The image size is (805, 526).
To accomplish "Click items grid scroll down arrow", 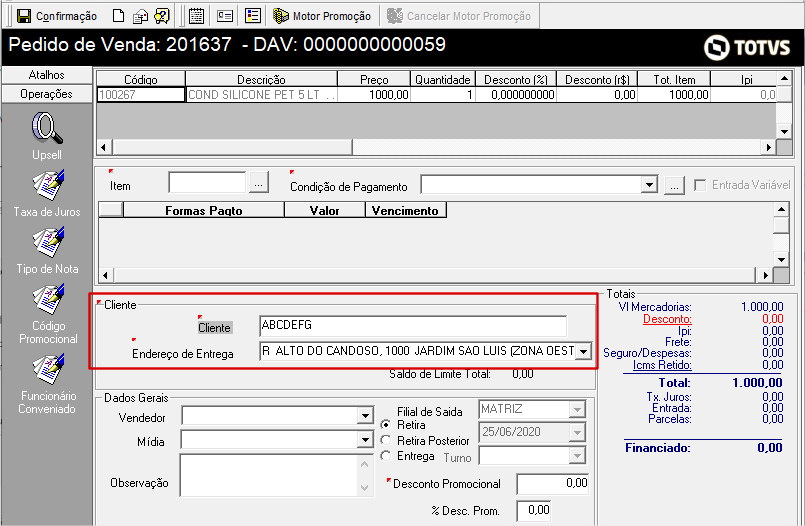I will coord(784,131).
